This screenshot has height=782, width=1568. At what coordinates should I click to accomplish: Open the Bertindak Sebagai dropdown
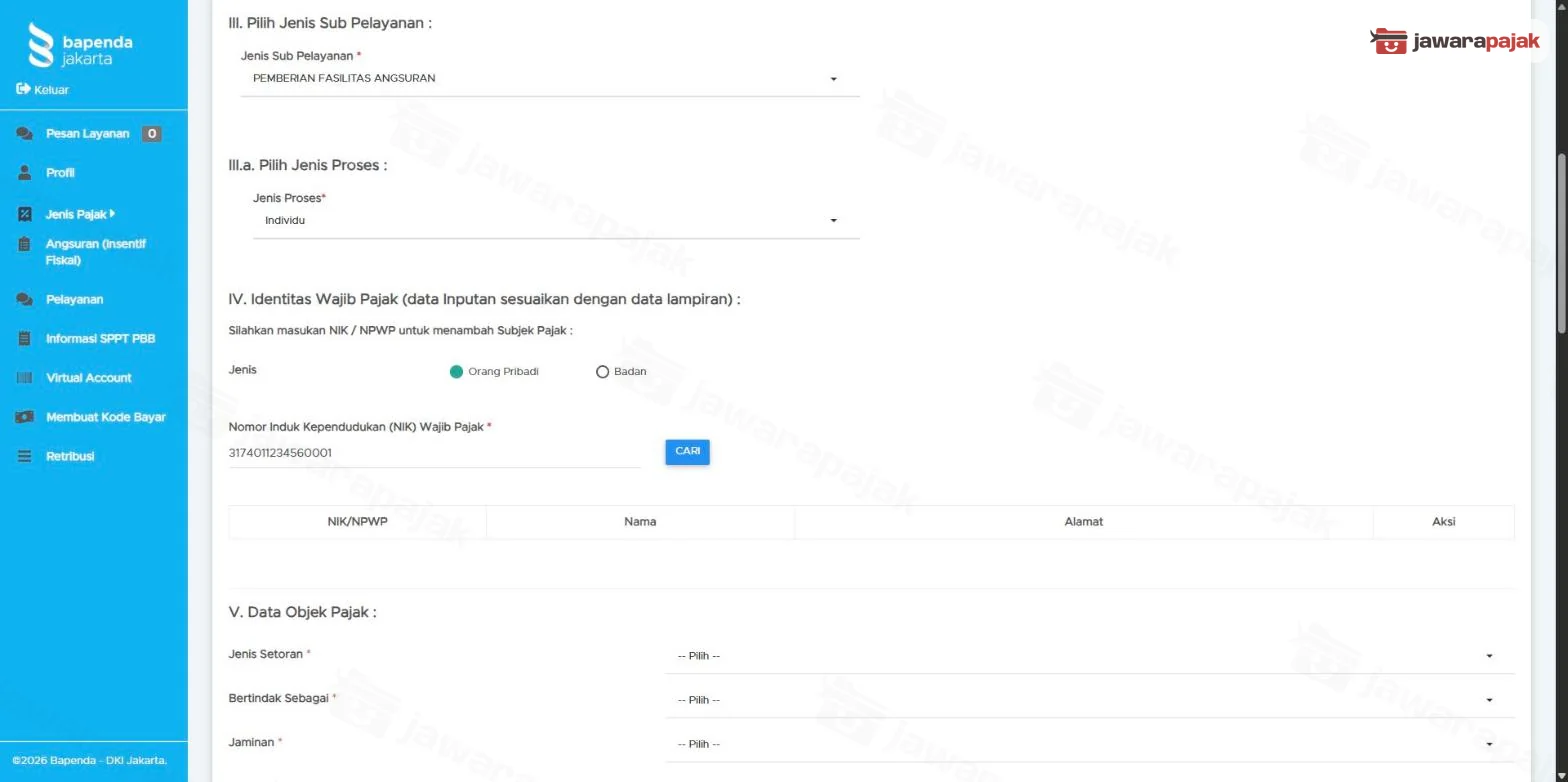[1089, 700]
